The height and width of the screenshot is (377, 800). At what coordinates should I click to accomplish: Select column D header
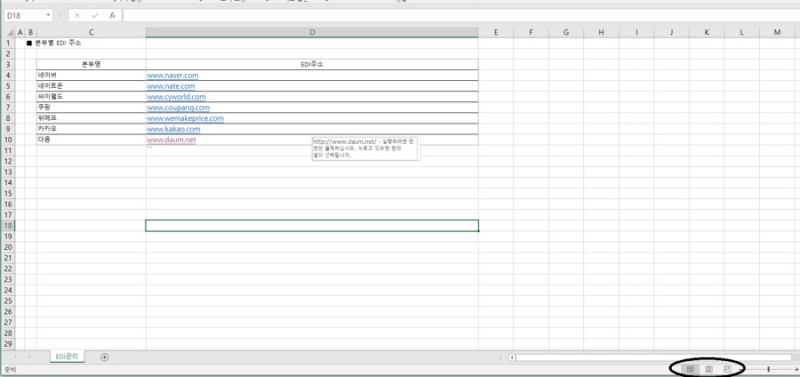tap(312, 32)
